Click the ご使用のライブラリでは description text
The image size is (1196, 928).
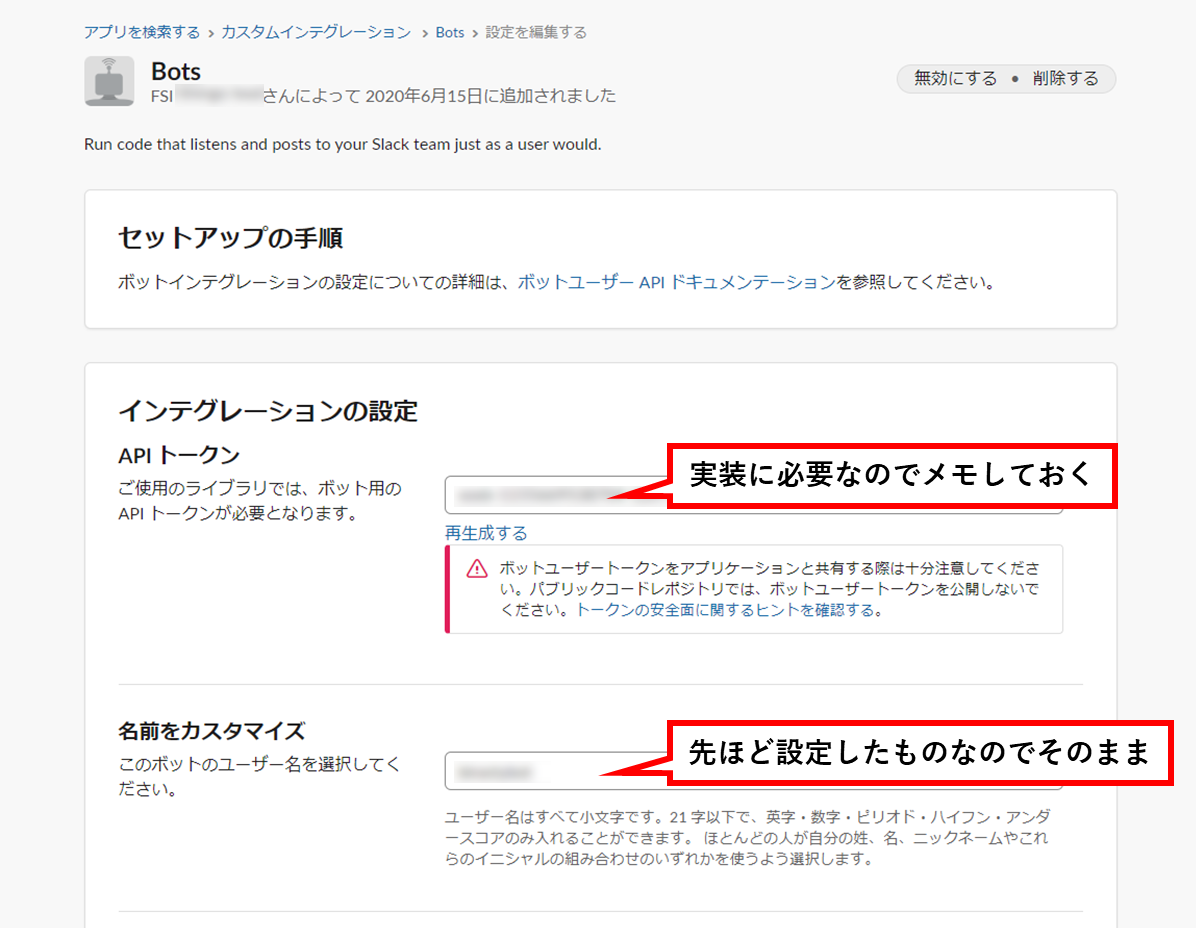coord(259,501)
